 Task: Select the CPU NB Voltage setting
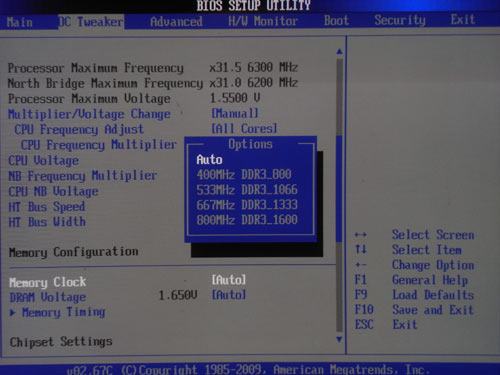pos(53,191)
